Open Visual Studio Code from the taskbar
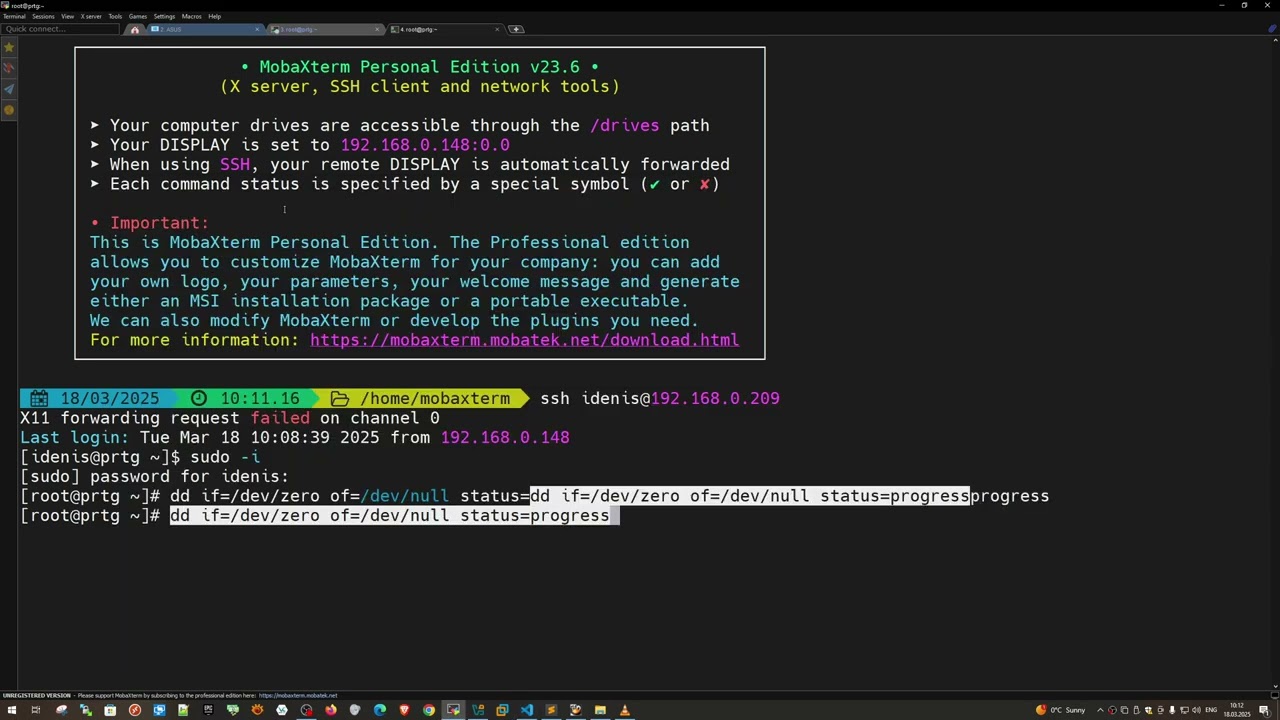 (x=527, y=710)
